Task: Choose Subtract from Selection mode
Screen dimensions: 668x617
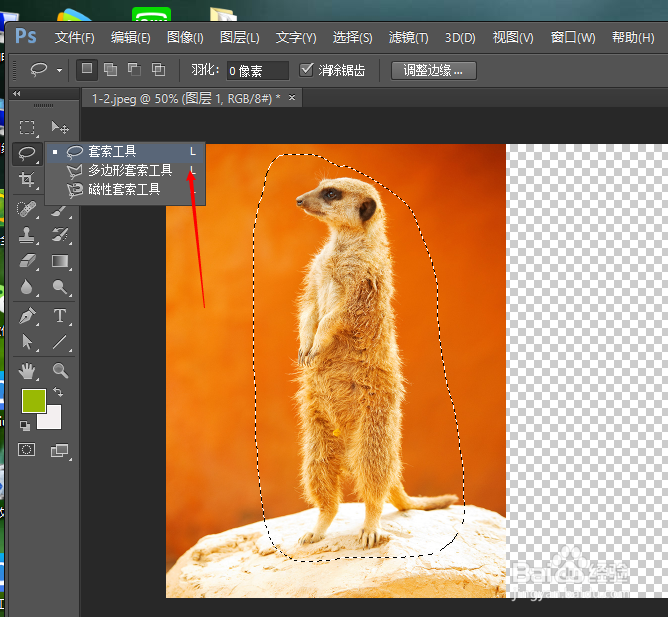Action: [135, 69]
